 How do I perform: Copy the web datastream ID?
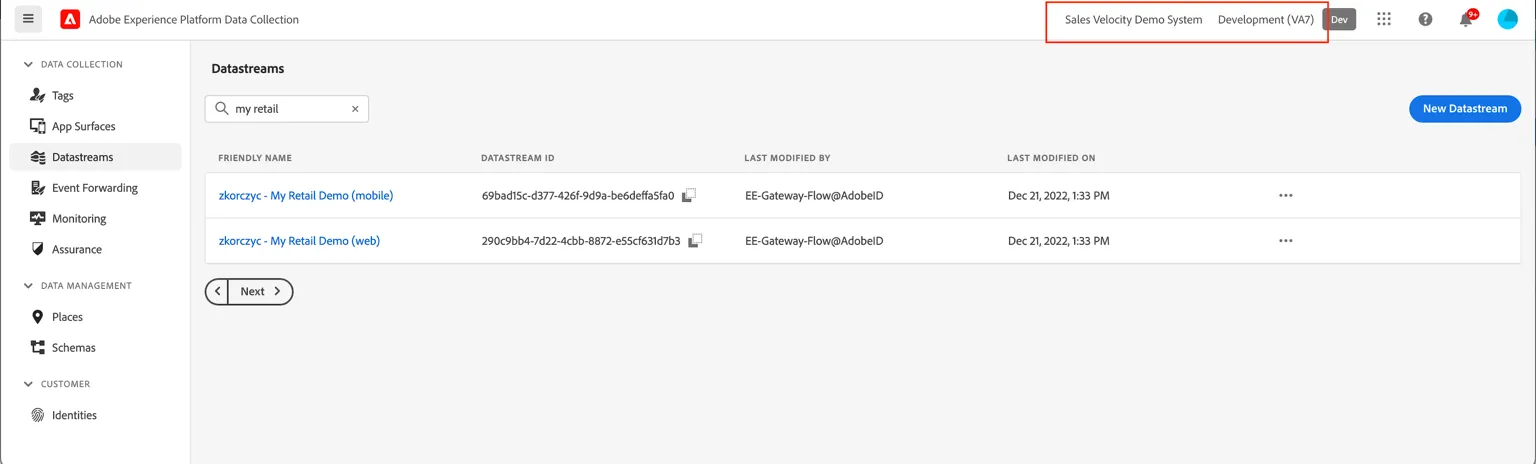(x=695, y=241)
